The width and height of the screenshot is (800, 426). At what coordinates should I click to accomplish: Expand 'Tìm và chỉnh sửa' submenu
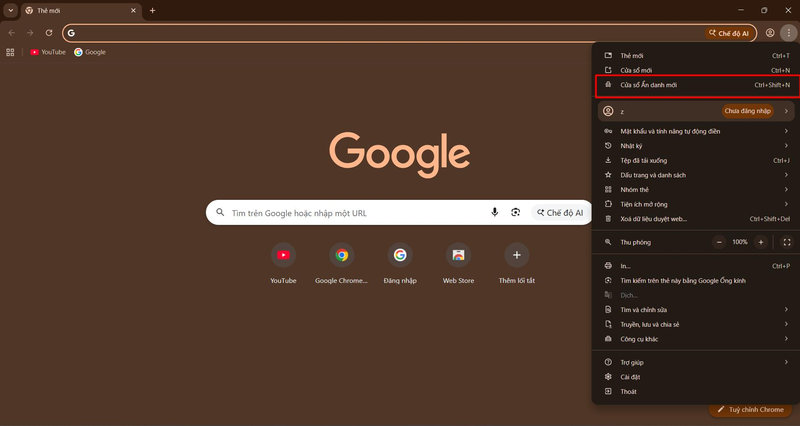coord(696,310)
